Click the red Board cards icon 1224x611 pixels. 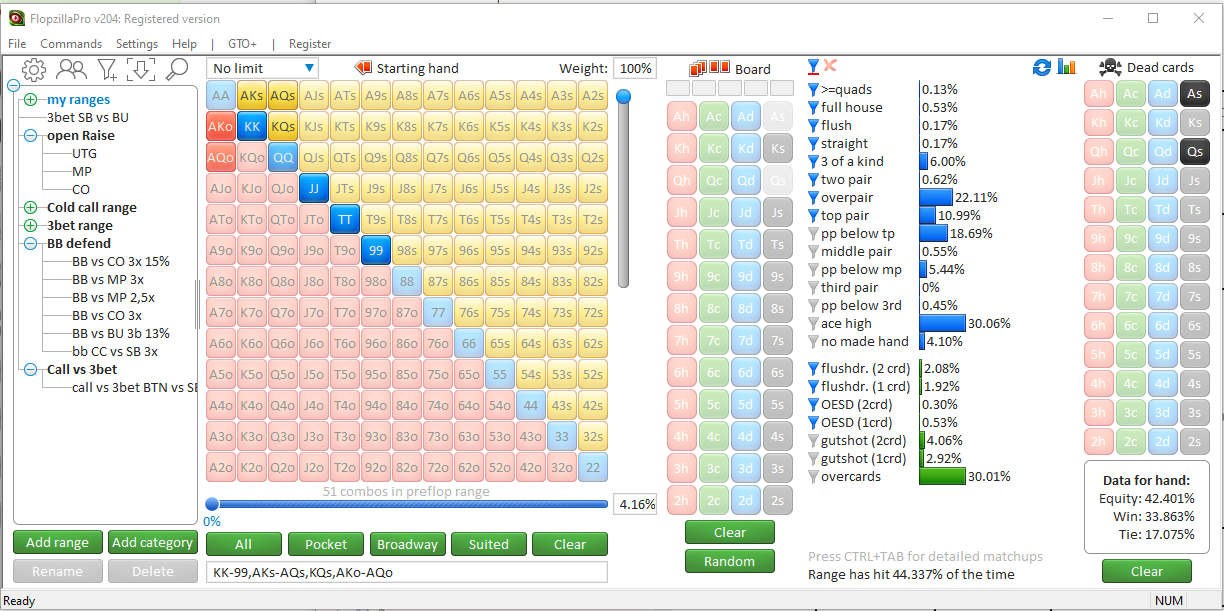click(710, 68)
